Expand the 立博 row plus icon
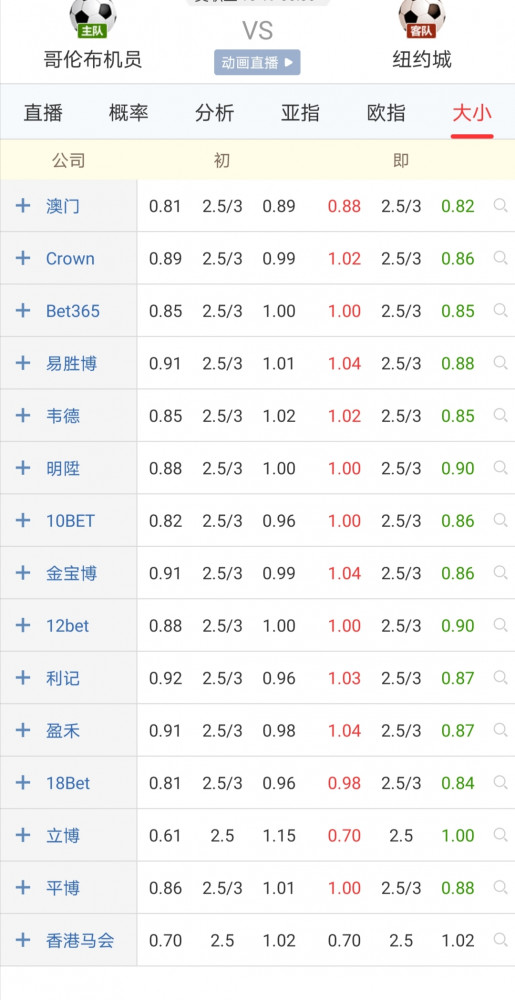The width and height of the screenshot is (515, 1000). point(23,835)
